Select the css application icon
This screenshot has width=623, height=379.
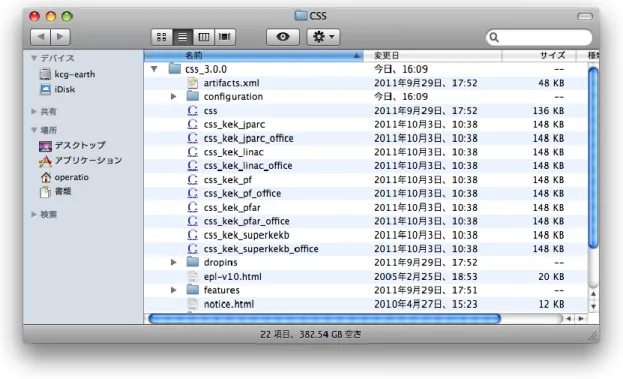[193, 110]
